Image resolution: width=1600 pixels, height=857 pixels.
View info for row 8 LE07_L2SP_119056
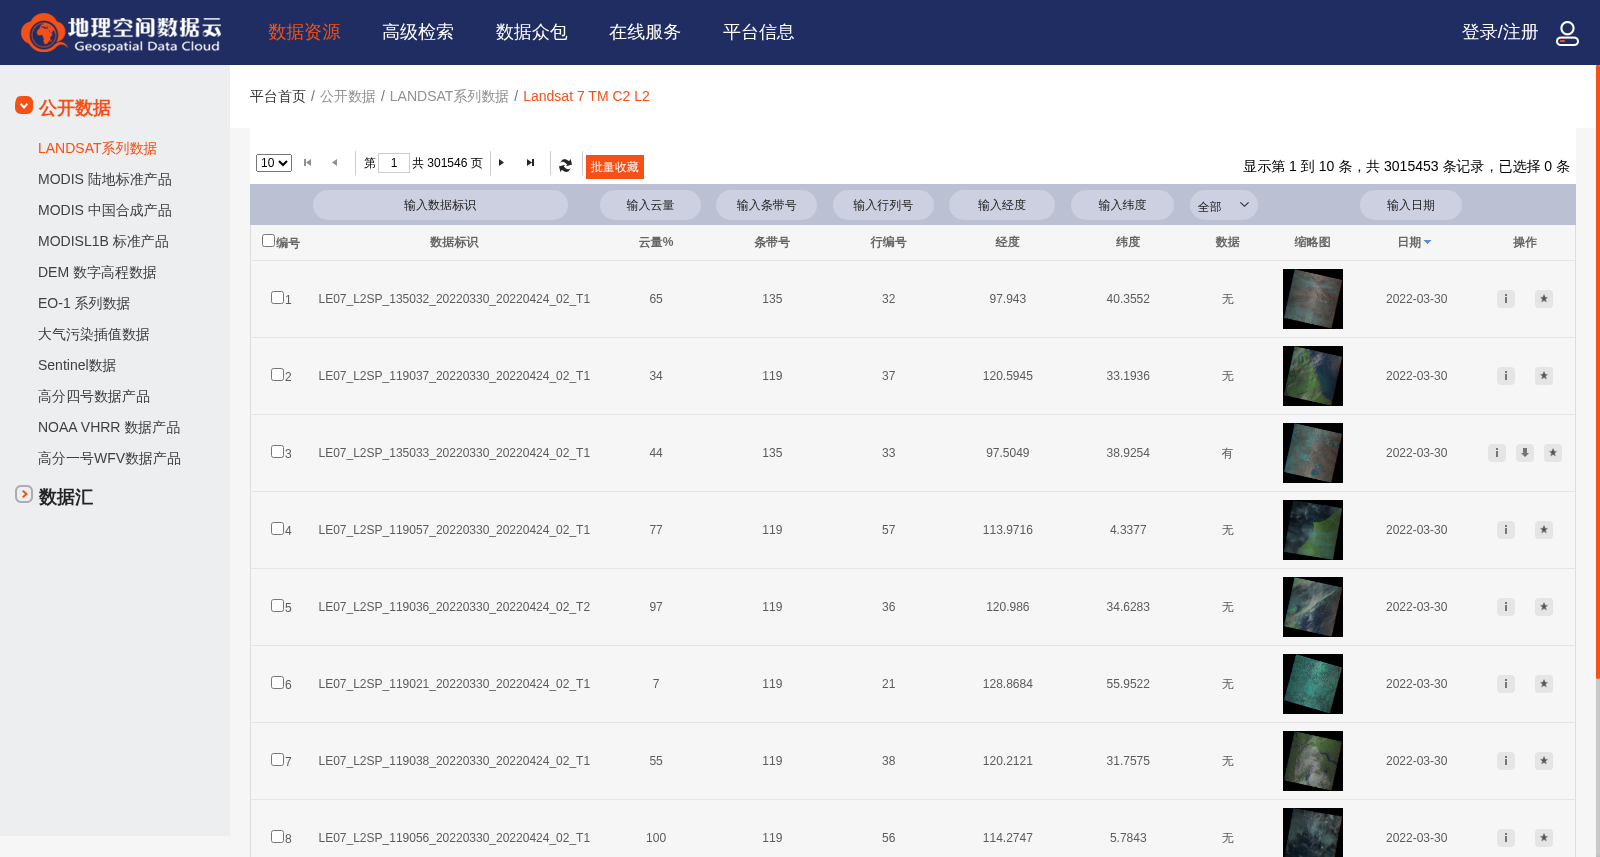click(x=1505, y=838)
